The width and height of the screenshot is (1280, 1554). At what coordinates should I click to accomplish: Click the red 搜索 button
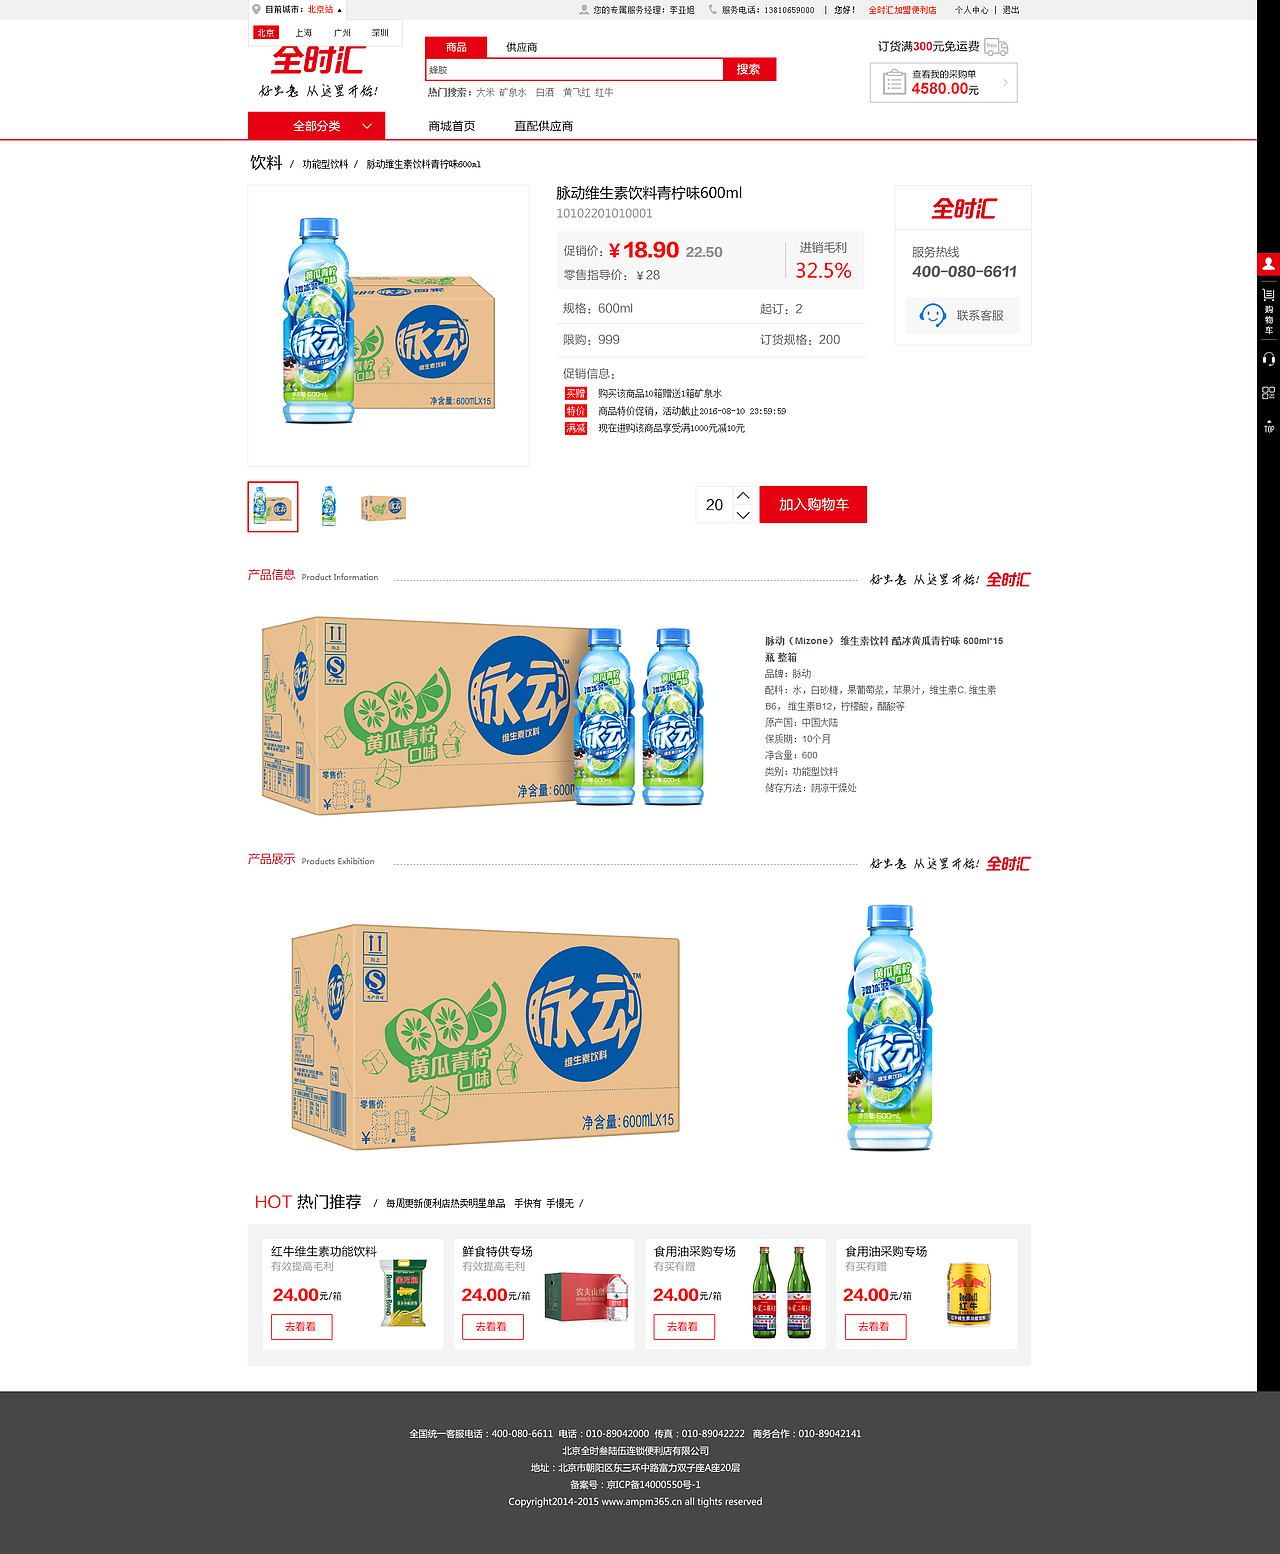pos(749,69)
